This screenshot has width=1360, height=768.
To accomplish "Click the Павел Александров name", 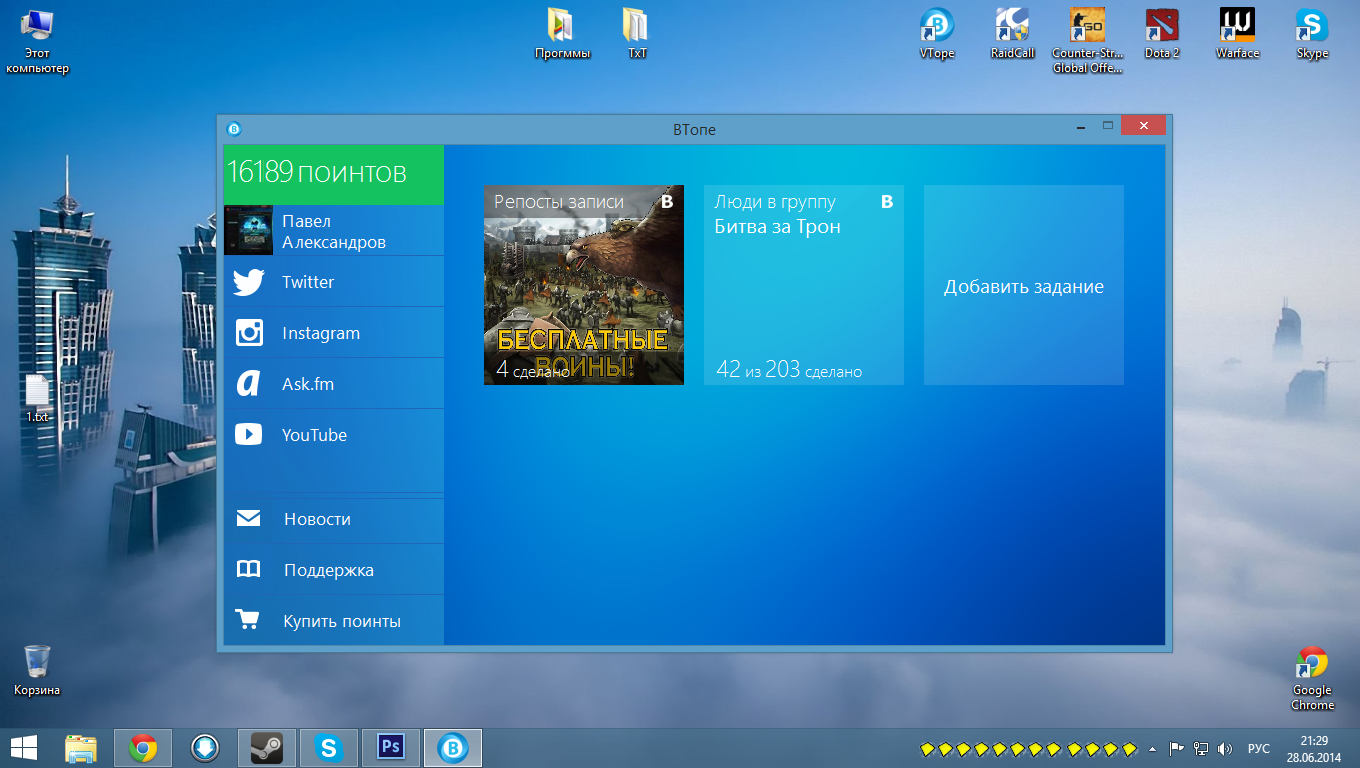I will click(x=334, y=232).
